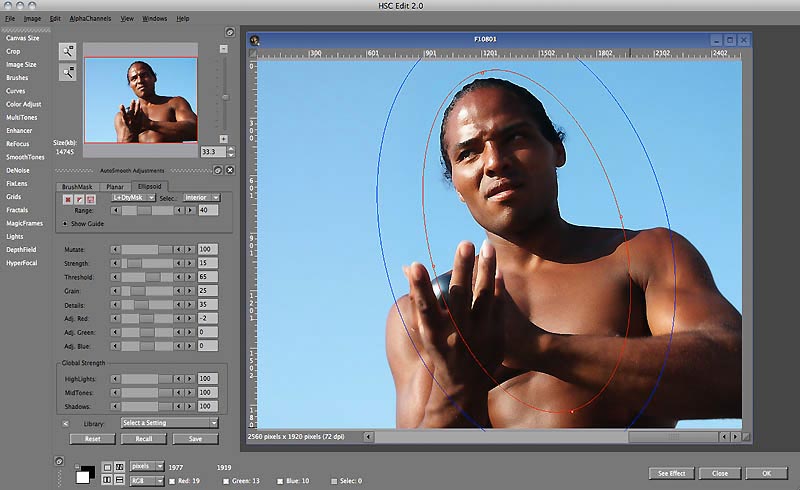Click the round icon left of color swatches

coord(59,461)
